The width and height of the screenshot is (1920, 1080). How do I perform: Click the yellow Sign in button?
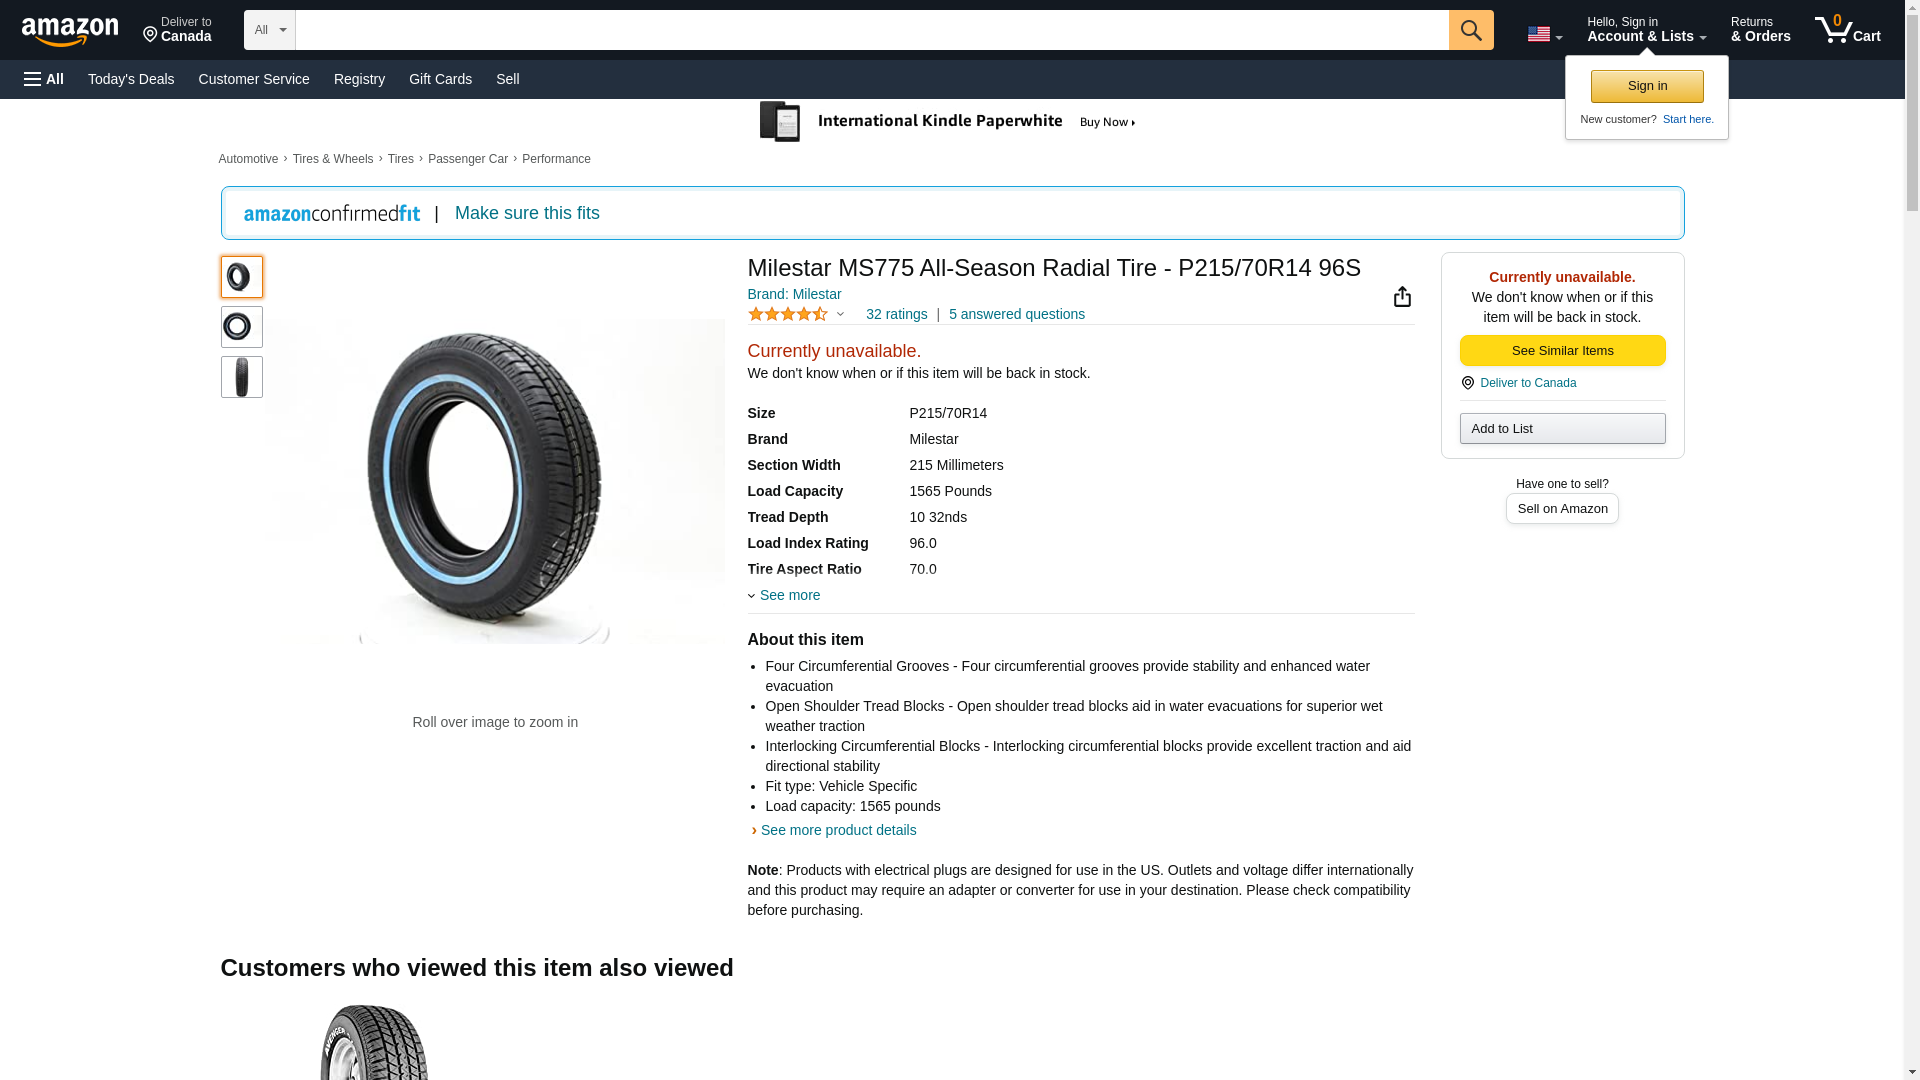click(x=1647, y=86)
